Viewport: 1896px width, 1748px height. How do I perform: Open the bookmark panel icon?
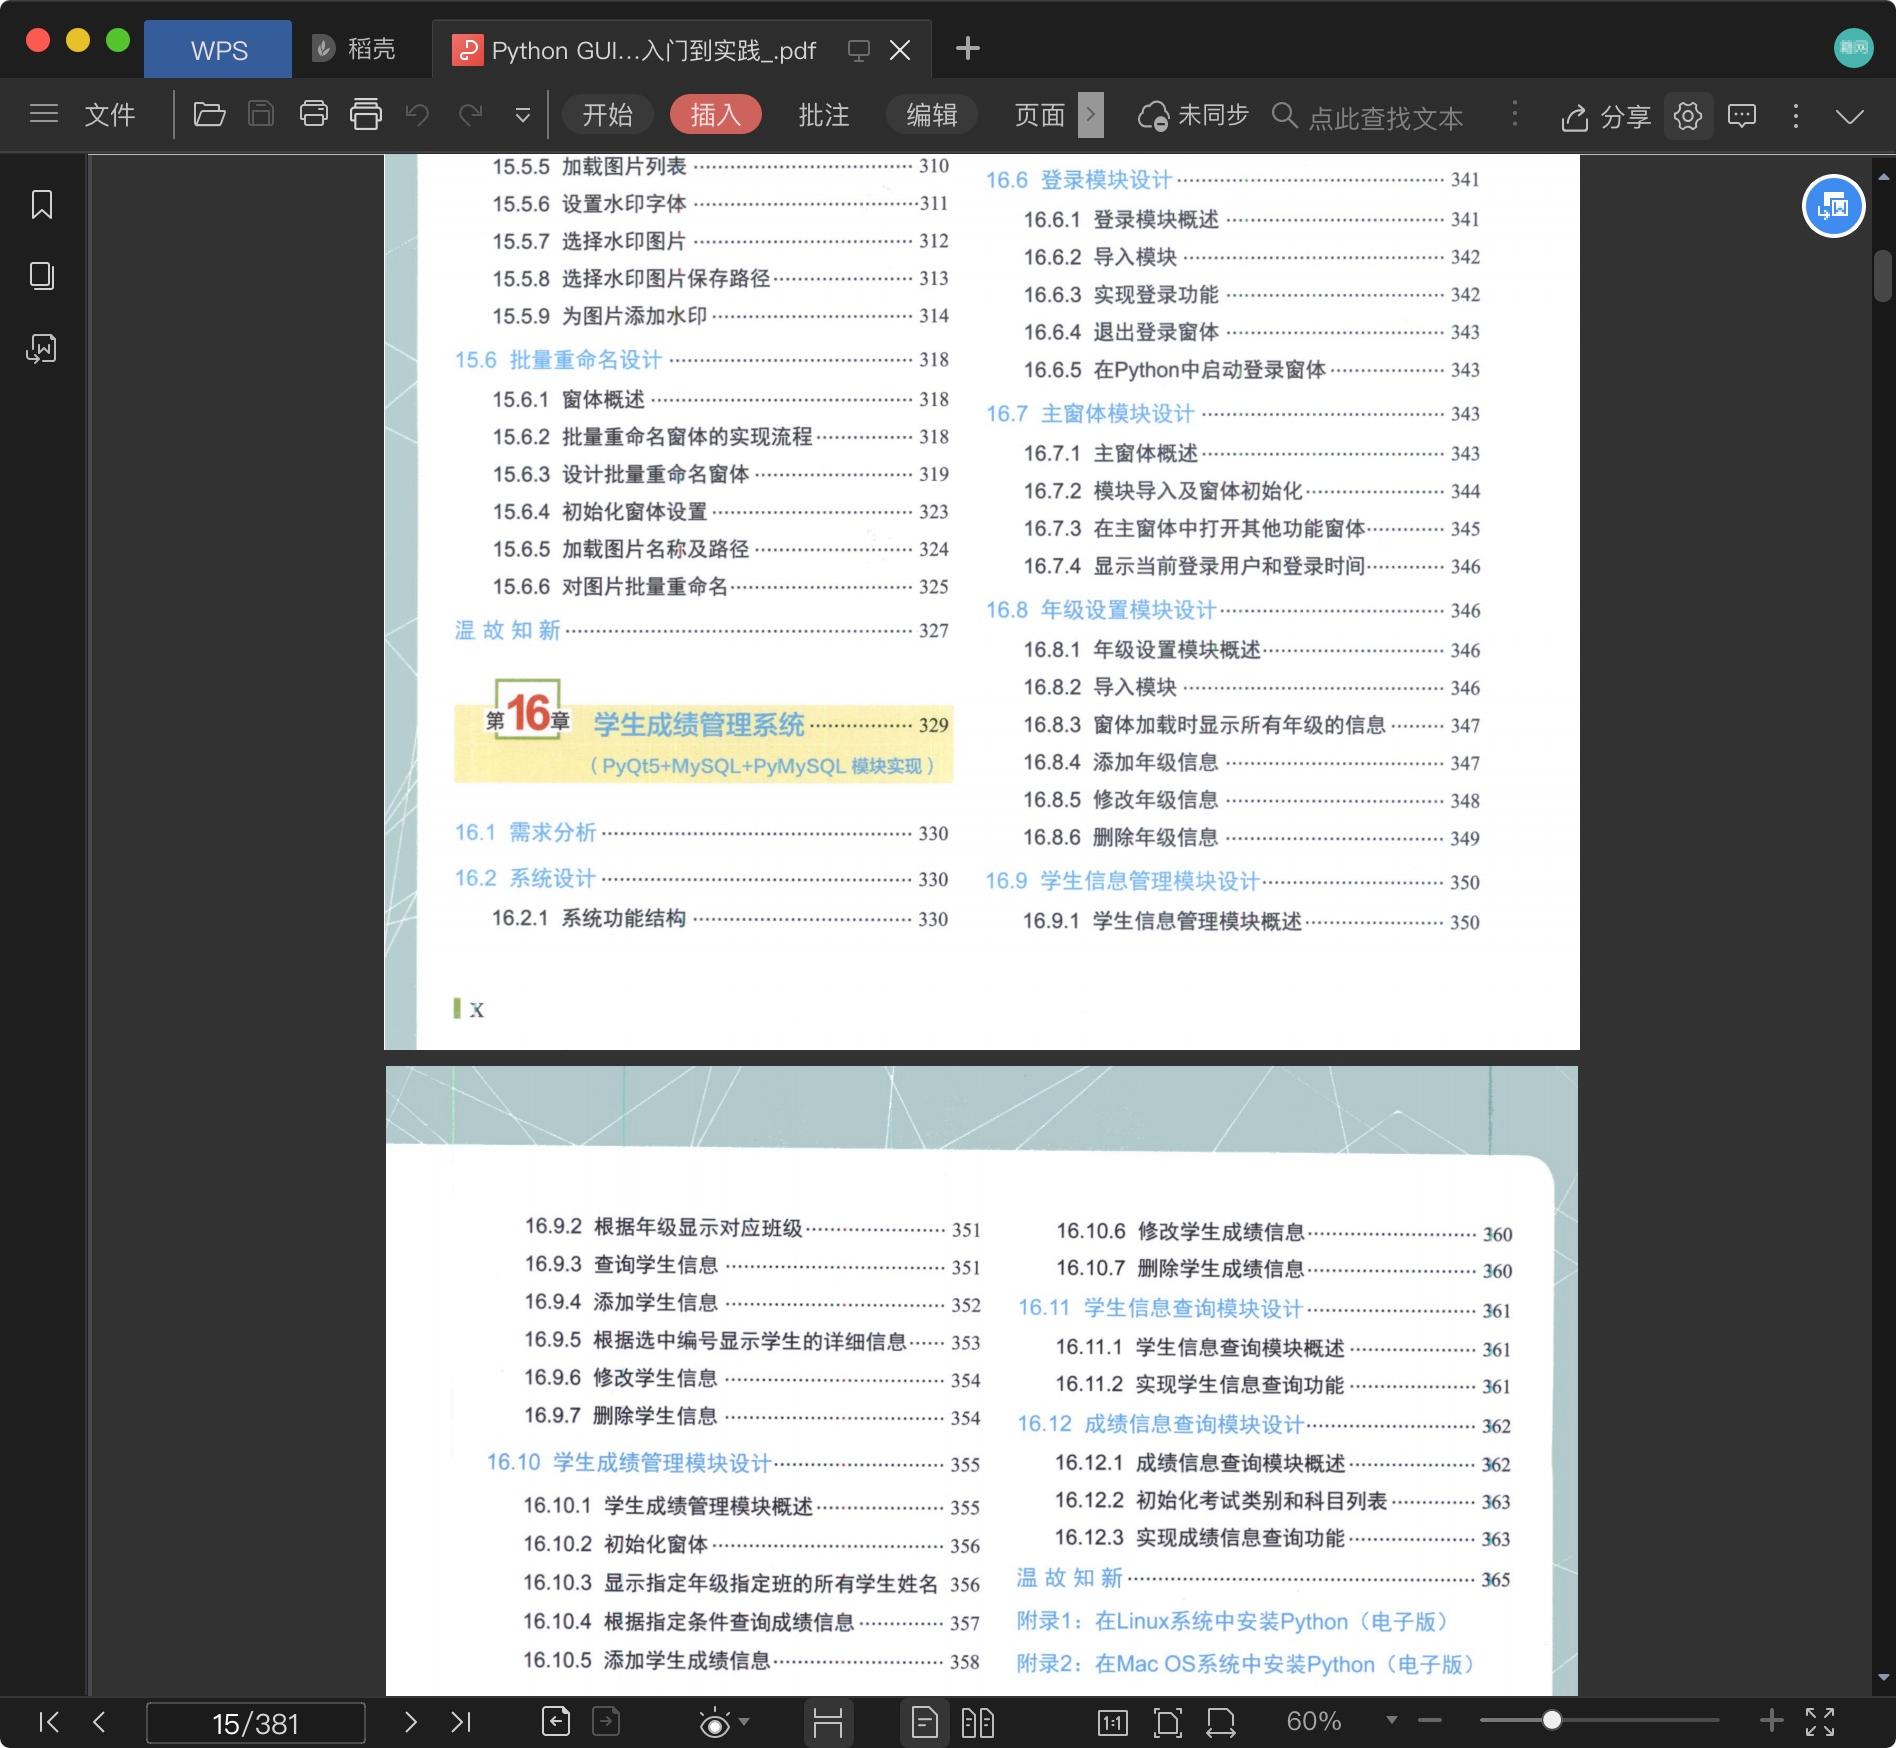(x=42, y=205)
